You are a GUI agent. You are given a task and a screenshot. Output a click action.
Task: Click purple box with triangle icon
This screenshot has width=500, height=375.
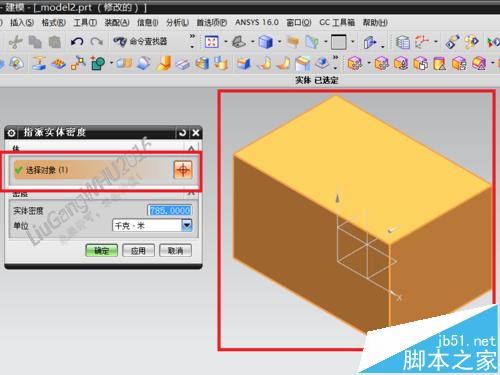tap(440, 63)
